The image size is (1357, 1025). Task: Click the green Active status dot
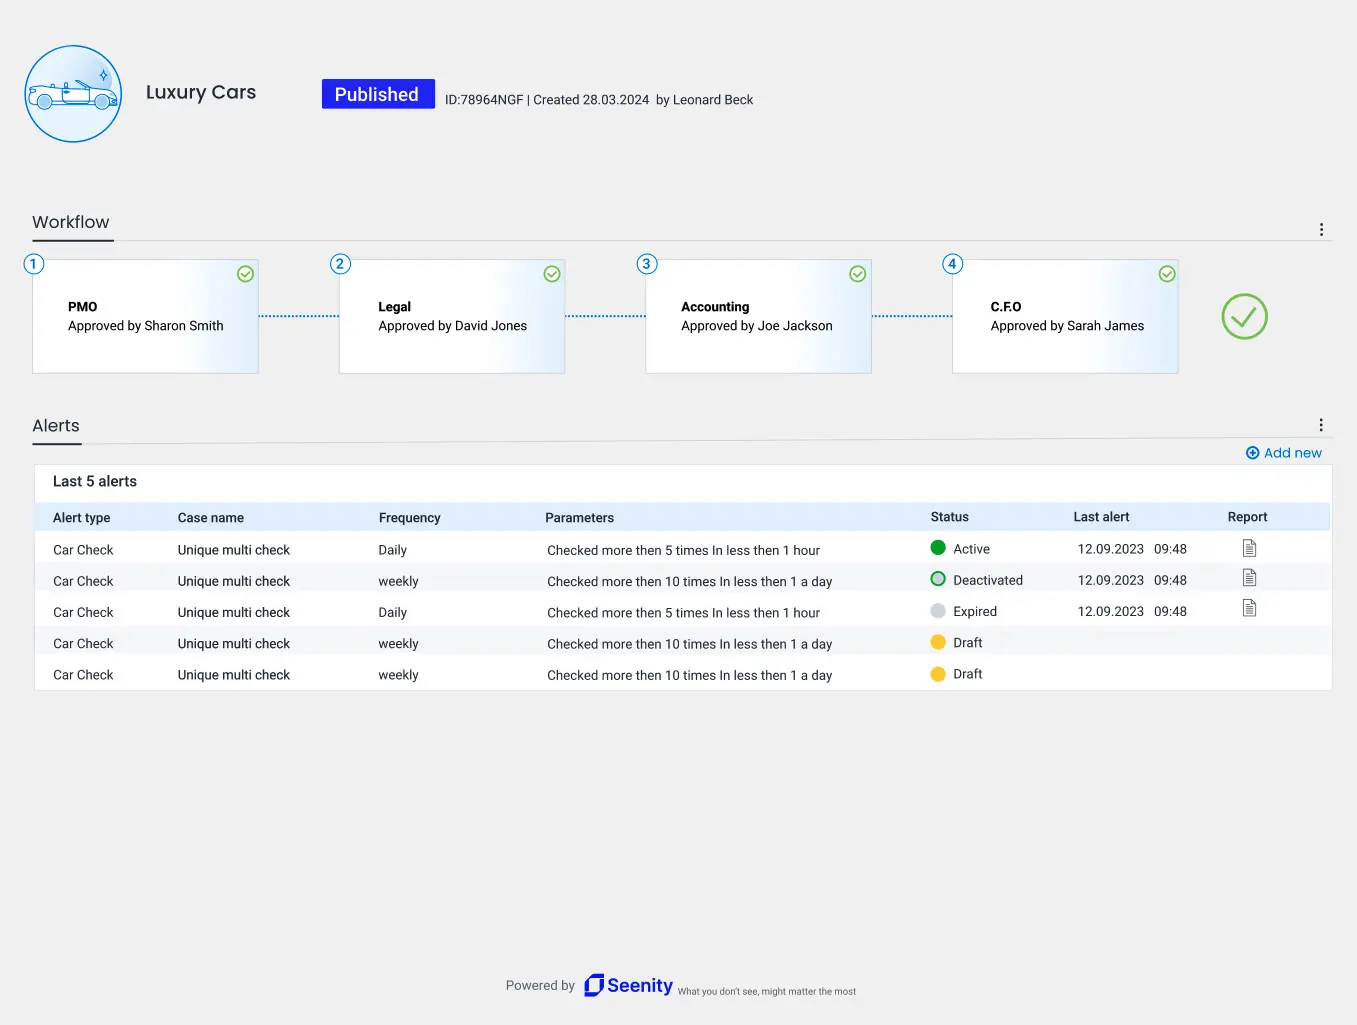point(938,548)
